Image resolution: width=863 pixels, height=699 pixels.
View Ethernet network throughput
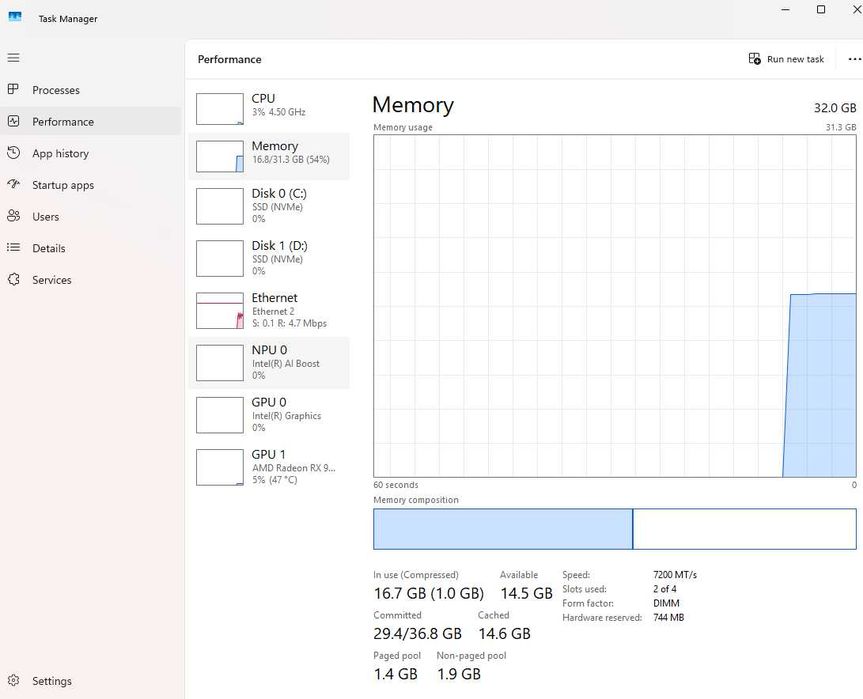point(268,310)
